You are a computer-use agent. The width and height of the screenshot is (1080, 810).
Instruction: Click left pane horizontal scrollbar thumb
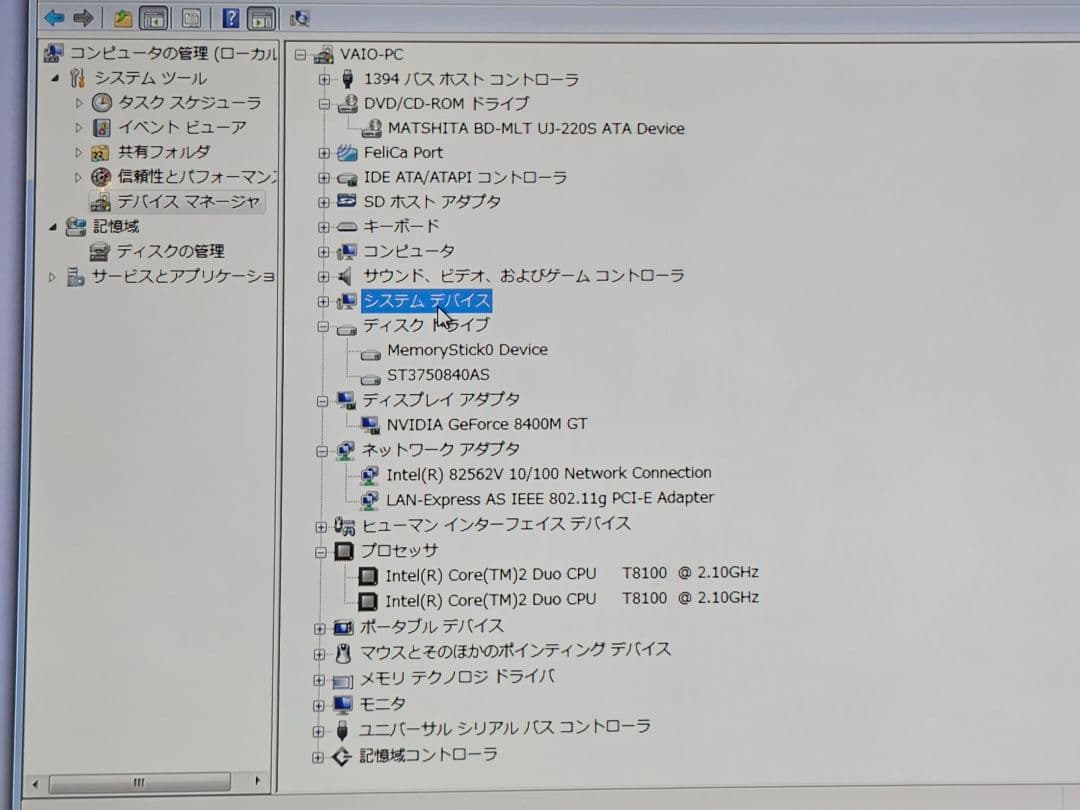140,782
